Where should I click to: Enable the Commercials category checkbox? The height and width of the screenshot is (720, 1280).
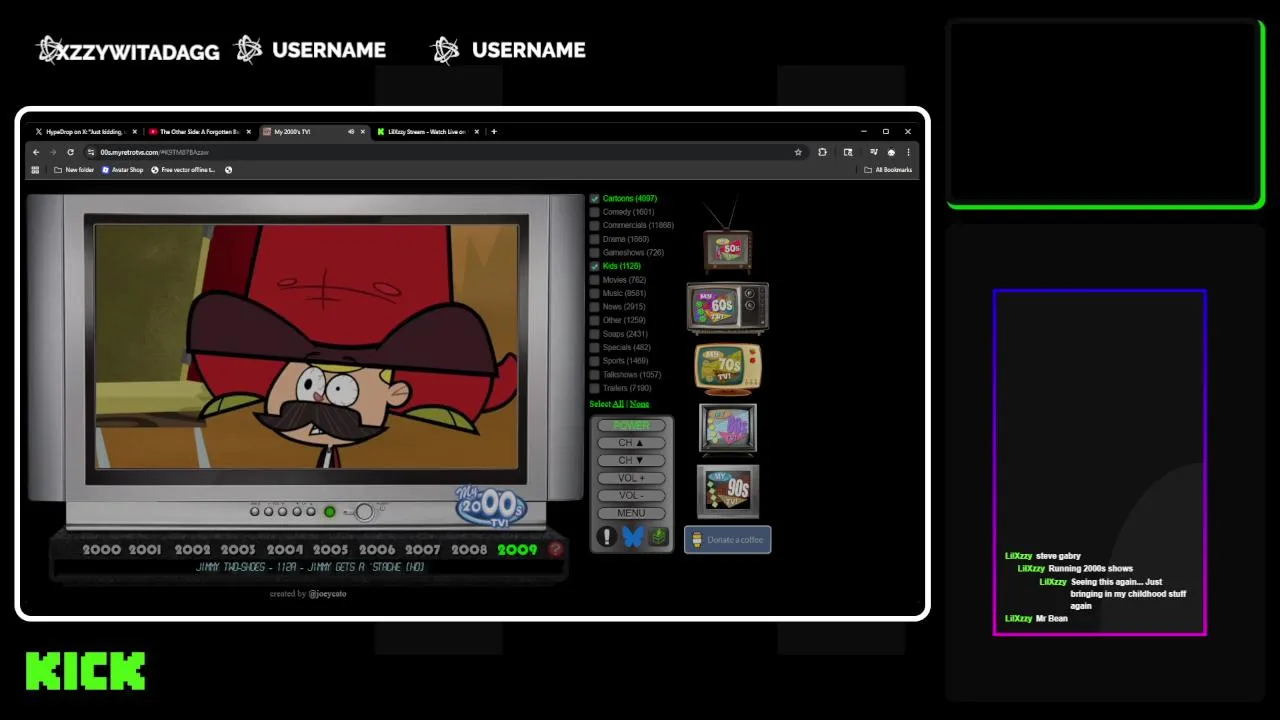pos(594,226)
